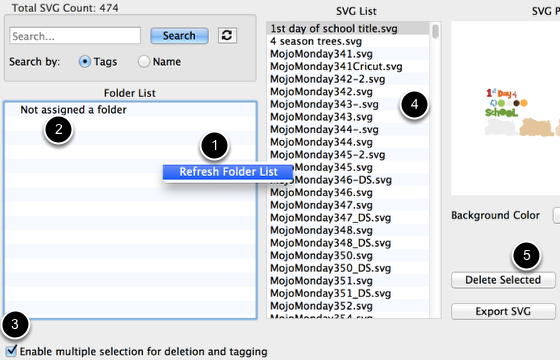The image size is (560, 360).
Task: Click the Export SVG button
Action: (503, 311)
